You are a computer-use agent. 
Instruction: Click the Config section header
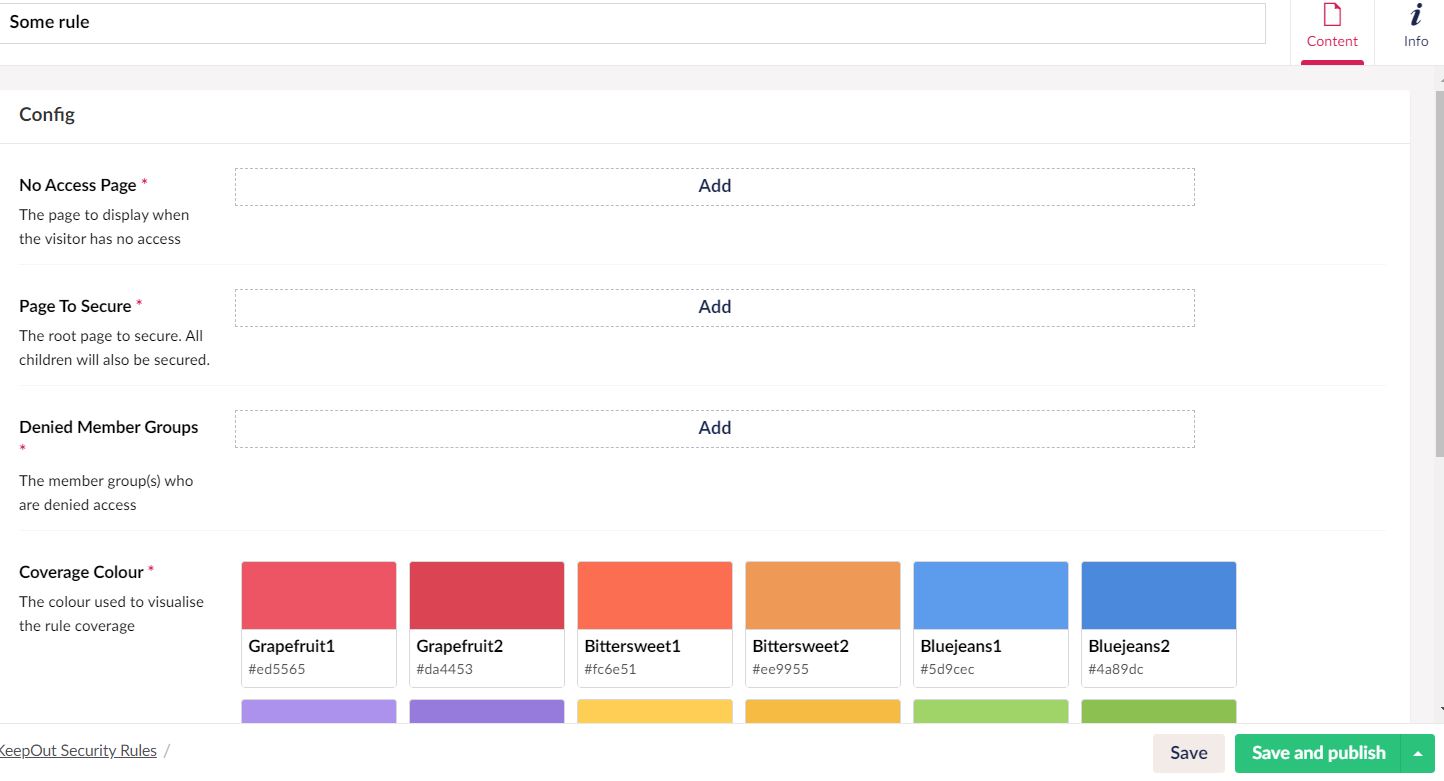pyautogui.click(x=47, y=114)
